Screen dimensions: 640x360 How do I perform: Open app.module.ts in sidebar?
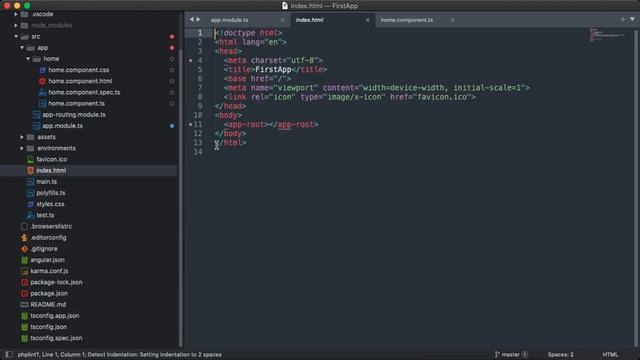[62, 126]
